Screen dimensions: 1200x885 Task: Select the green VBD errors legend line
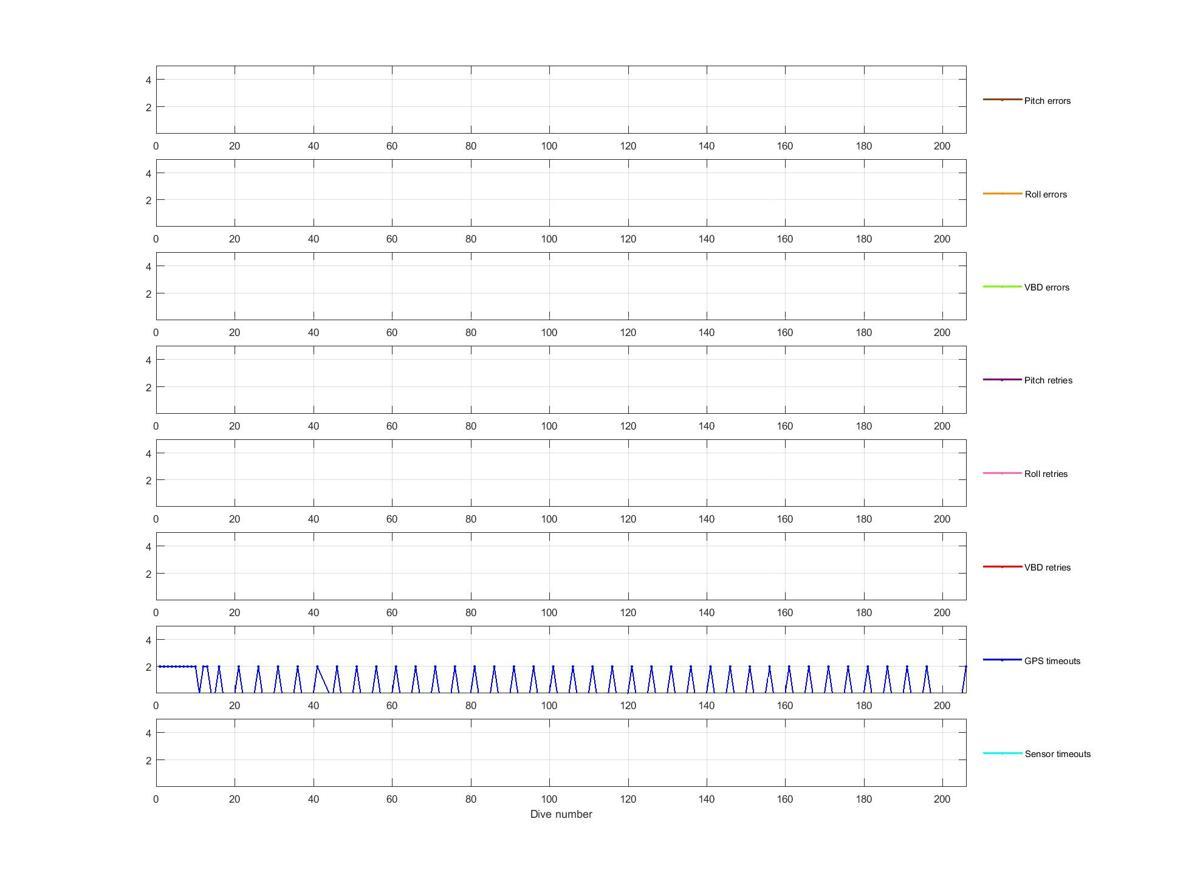pyautogui.click(x=1002, y=287)
